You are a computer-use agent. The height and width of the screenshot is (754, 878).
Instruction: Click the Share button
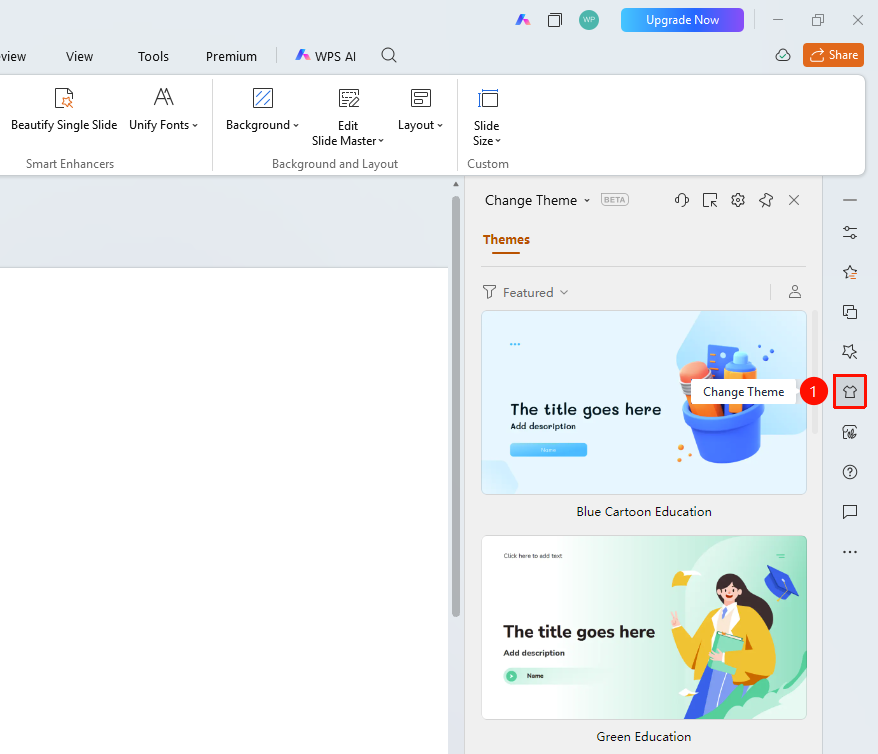pos(833,55)
